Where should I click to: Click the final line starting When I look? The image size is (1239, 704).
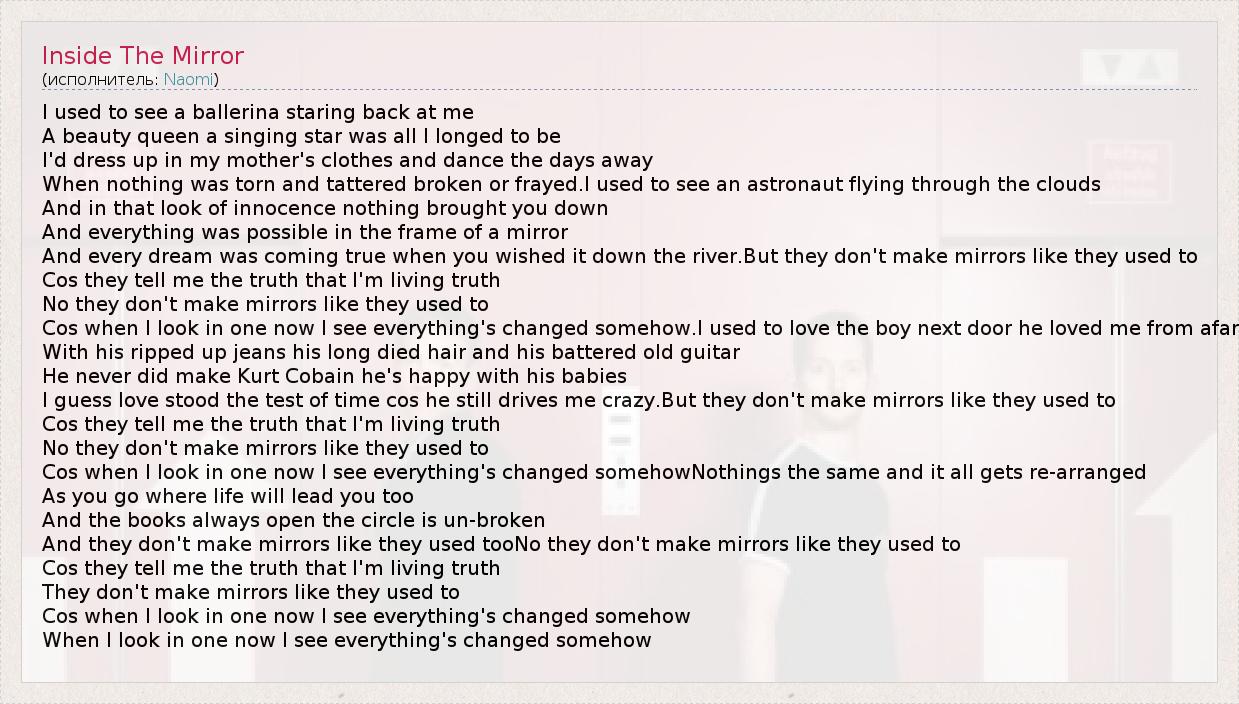[347, 640]
